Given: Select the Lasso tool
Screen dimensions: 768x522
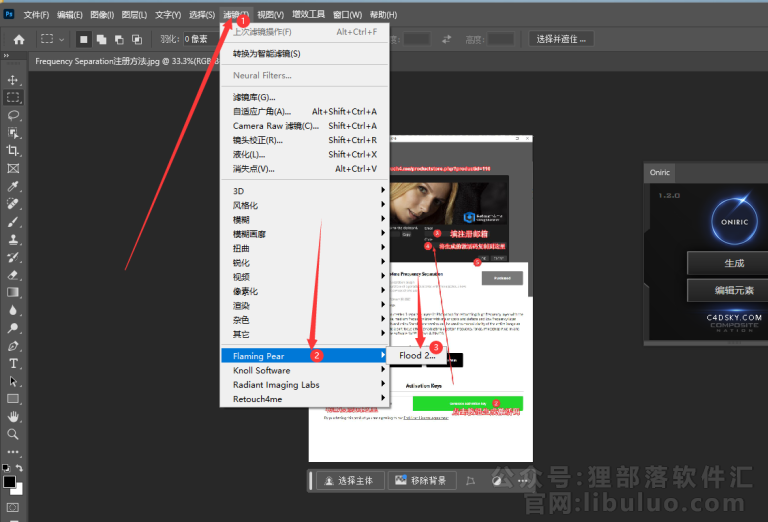Looking at the screenshot, I should click(13, 116).
